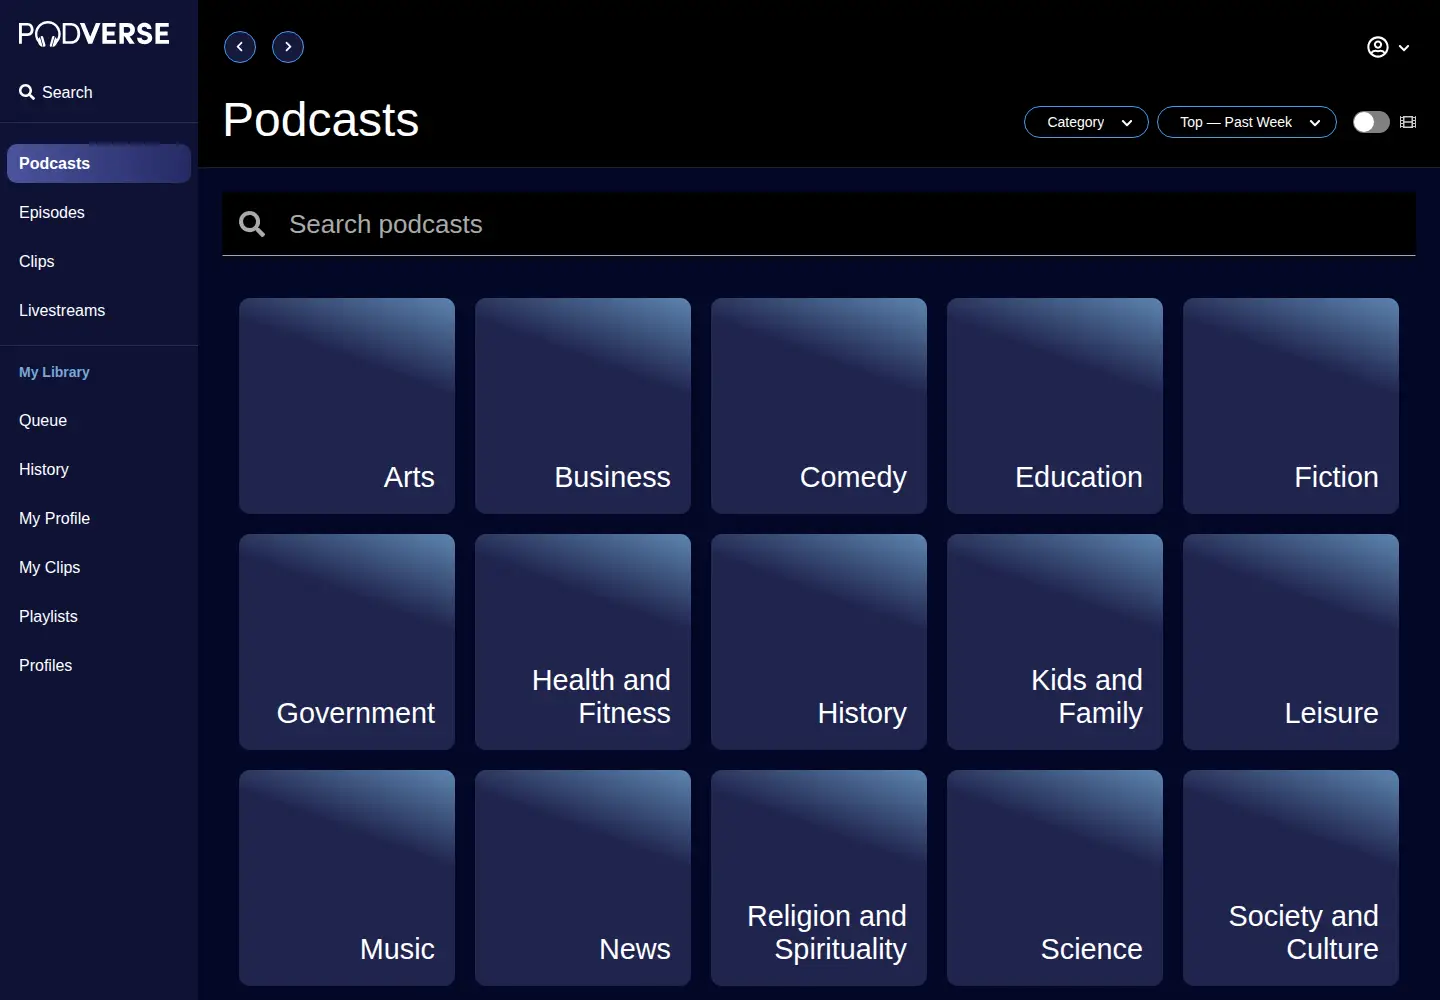The width and height of the screenshot is (1440, 1000).
Task: Go forward with the right arrow button
Action: pos(288,47)
